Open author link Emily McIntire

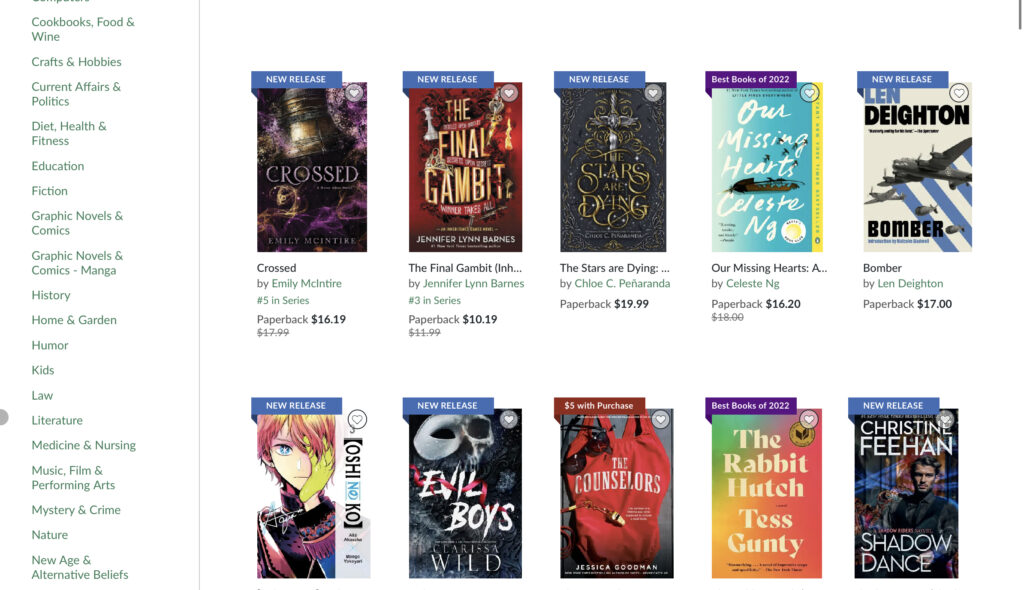306,284
